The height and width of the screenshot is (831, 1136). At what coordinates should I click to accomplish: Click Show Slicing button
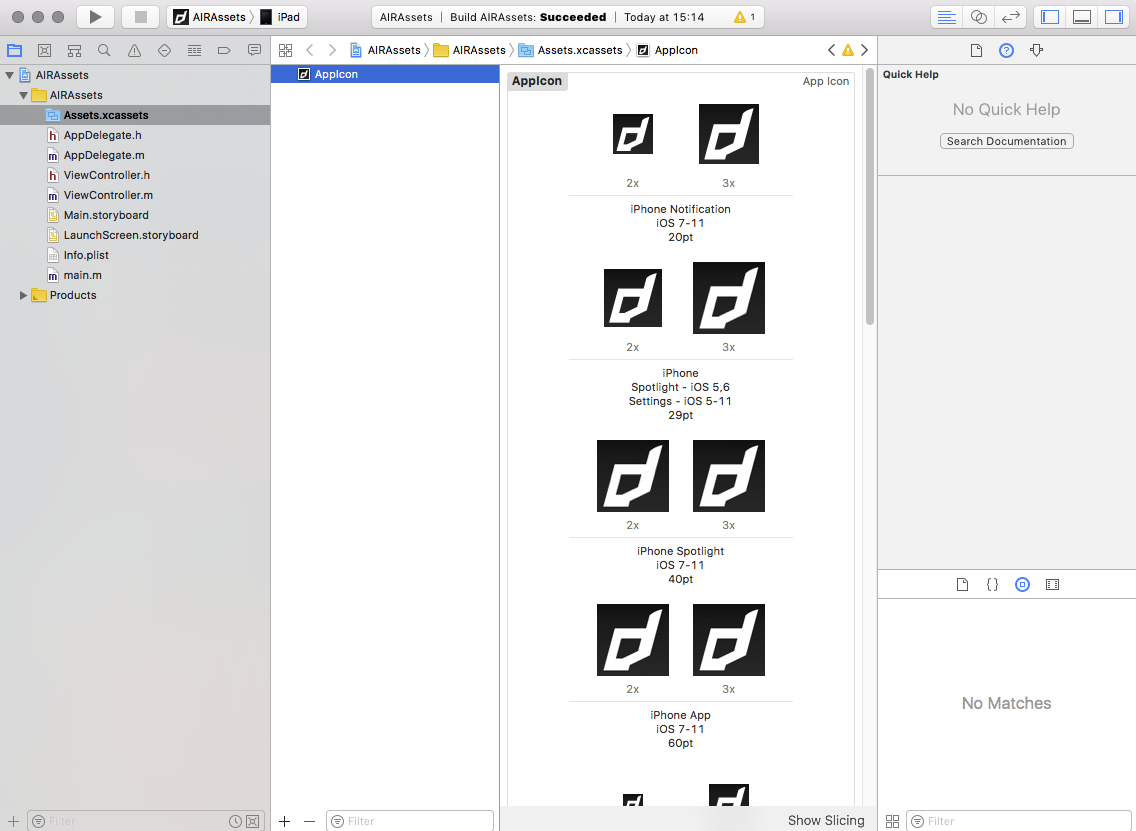[826, 820]
